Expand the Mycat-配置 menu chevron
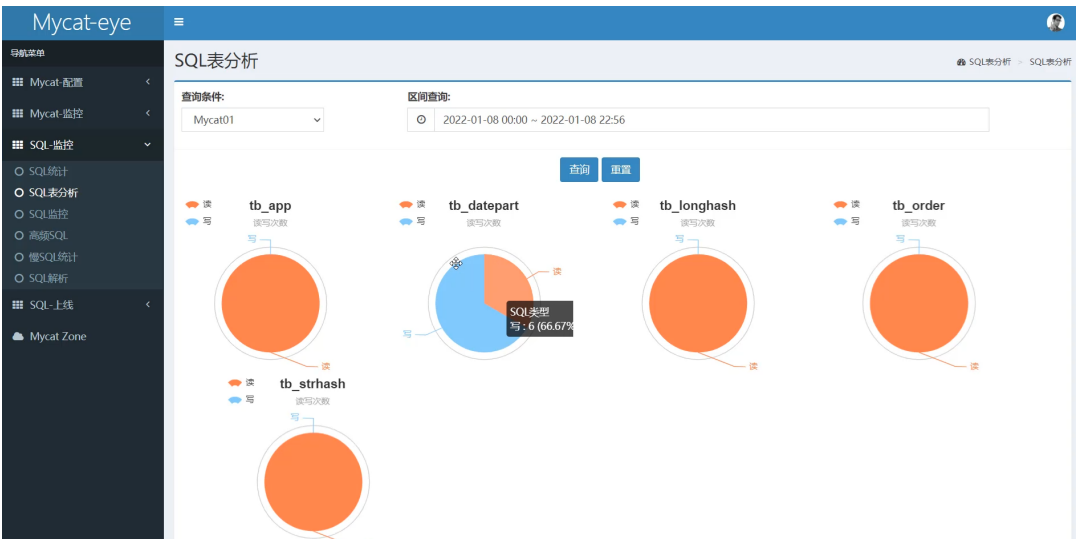The width and height of the screenshot is (1080, 560). pos(147,81)
